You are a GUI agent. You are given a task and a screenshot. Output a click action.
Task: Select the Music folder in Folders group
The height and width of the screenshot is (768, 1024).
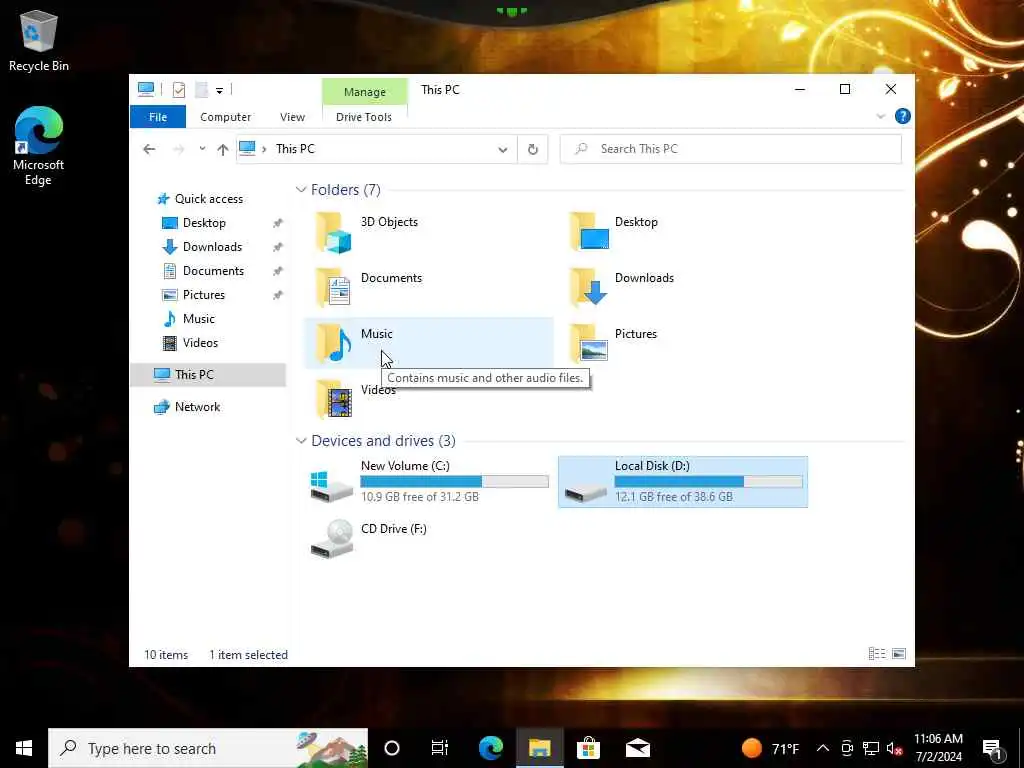[428, 344]
